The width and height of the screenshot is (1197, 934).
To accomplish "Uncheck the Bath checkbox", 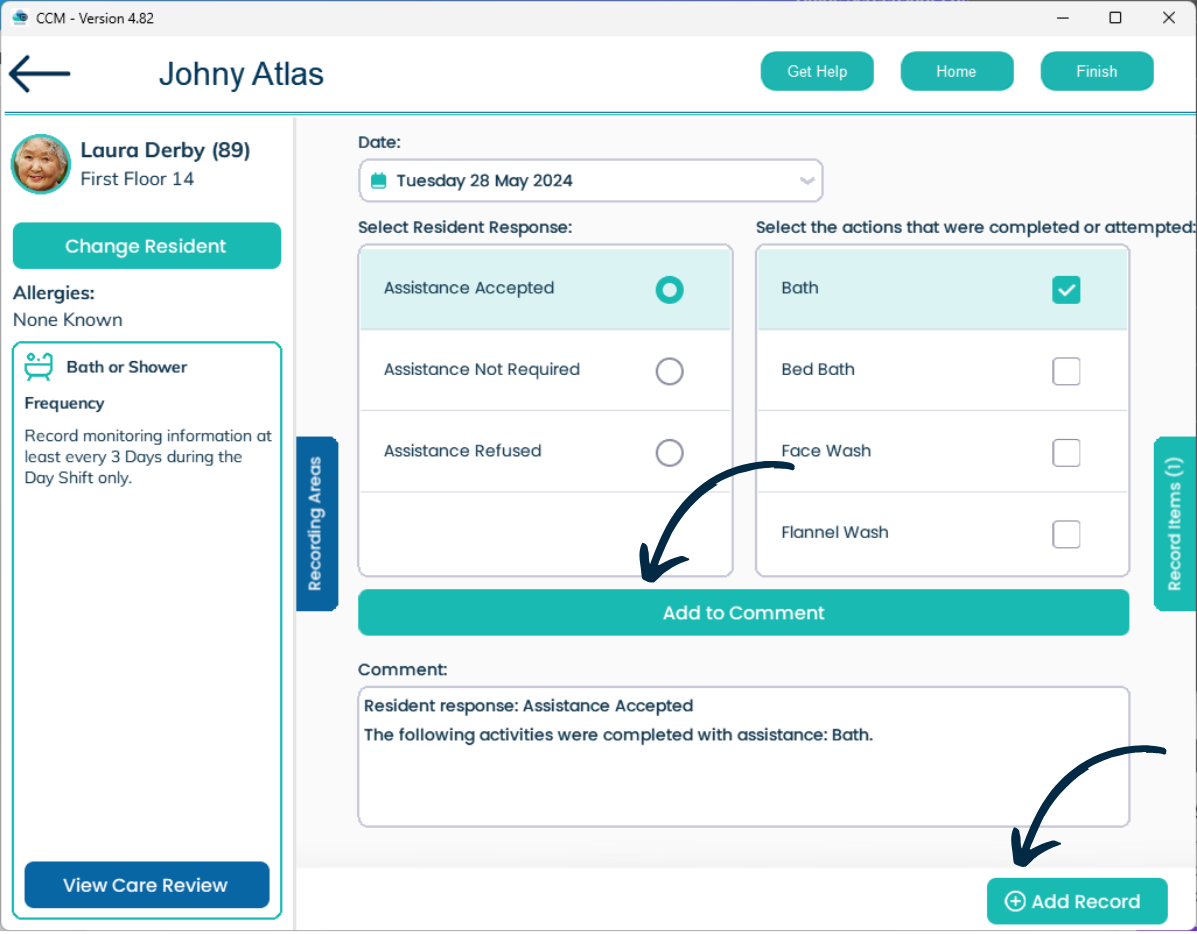I will [1066, 290].
